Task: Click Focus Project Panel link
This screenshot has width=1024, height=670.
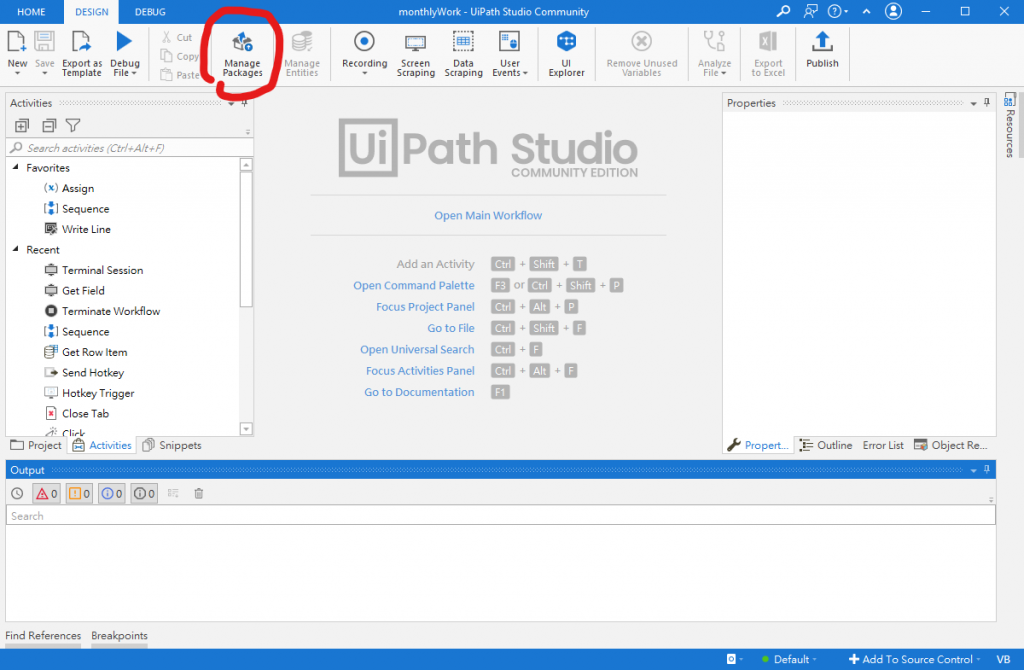Action: coord(425,307)
